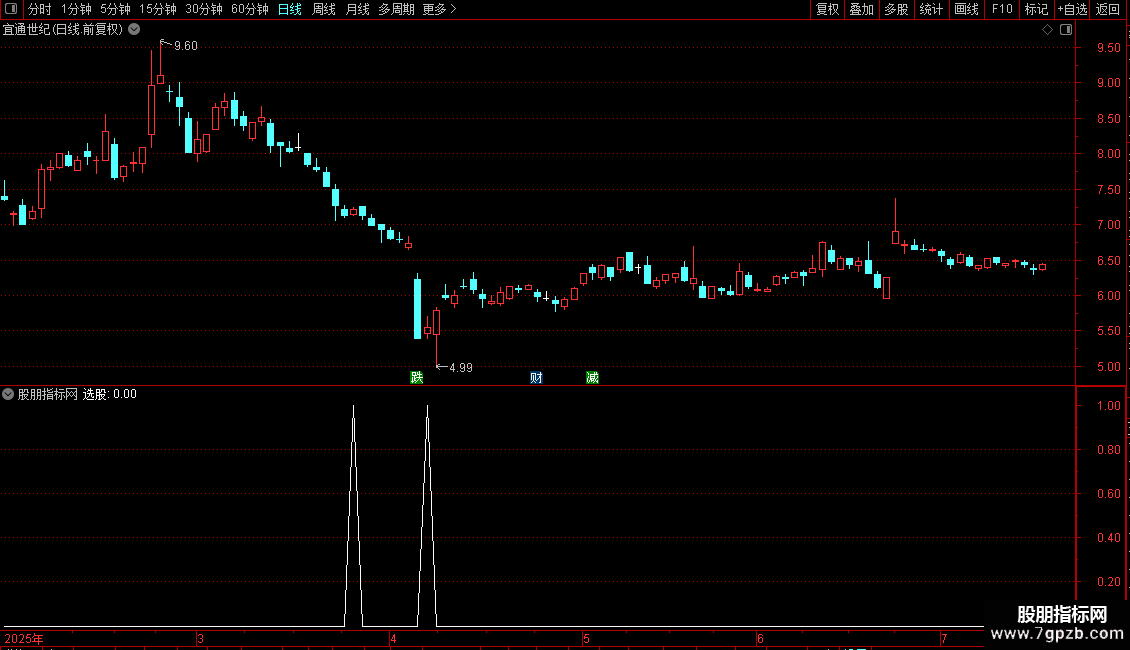Open the 统计 statistics button
Image resolution: width=1130 pixels, height=650 pixels.
[931, 9]
